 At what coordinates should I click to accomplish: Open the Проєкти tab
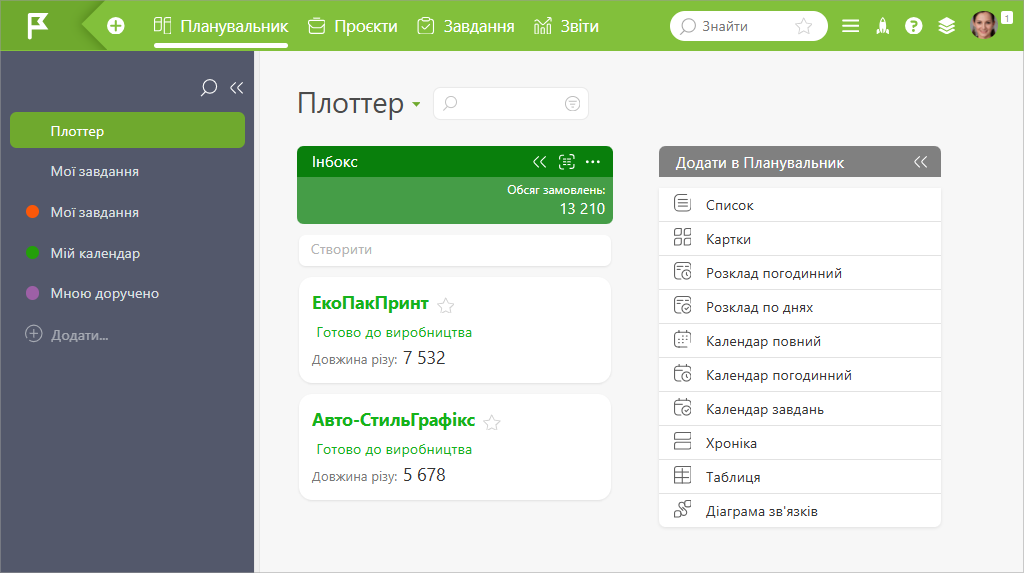(x=353, y=26)
